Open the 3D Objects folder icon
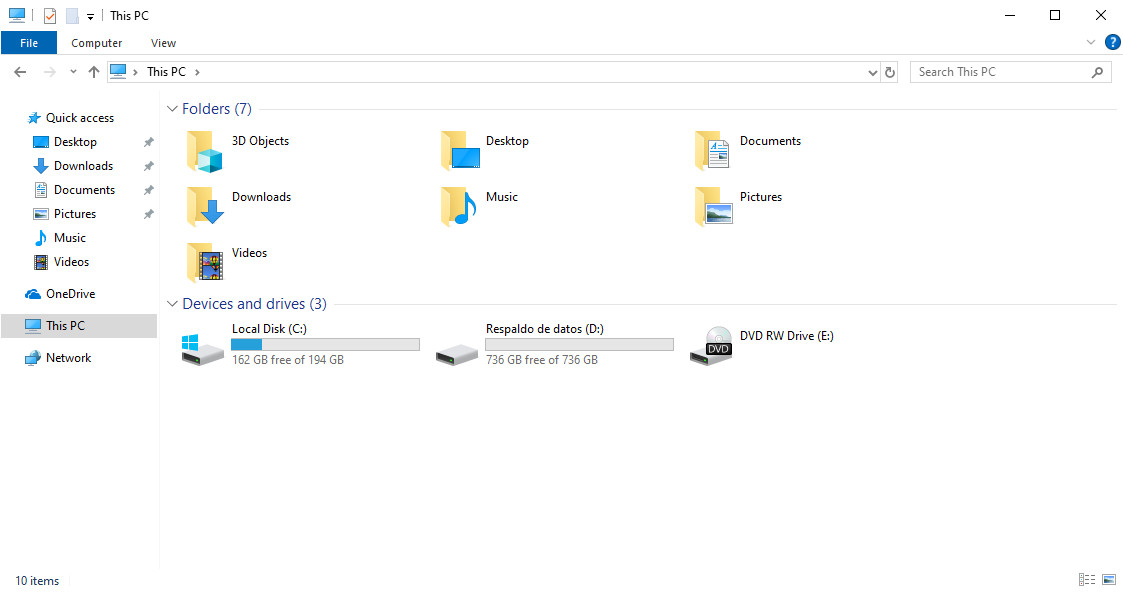 [x=205, y=151]
